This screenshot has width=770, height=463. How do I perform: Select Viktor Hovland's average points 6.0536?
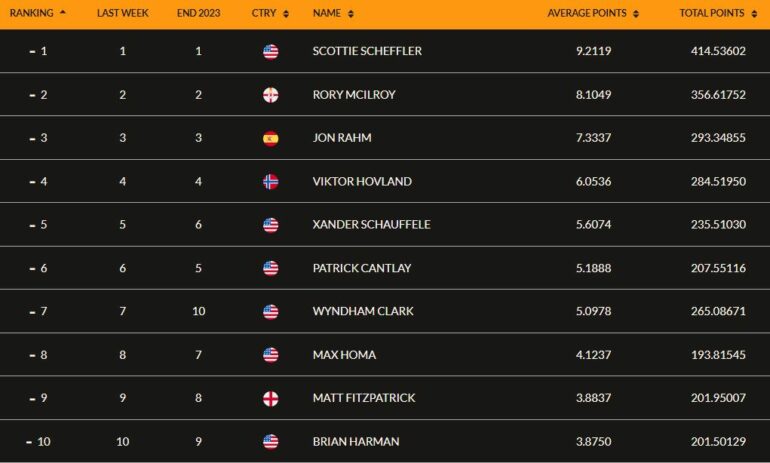(x=594, y=182)
